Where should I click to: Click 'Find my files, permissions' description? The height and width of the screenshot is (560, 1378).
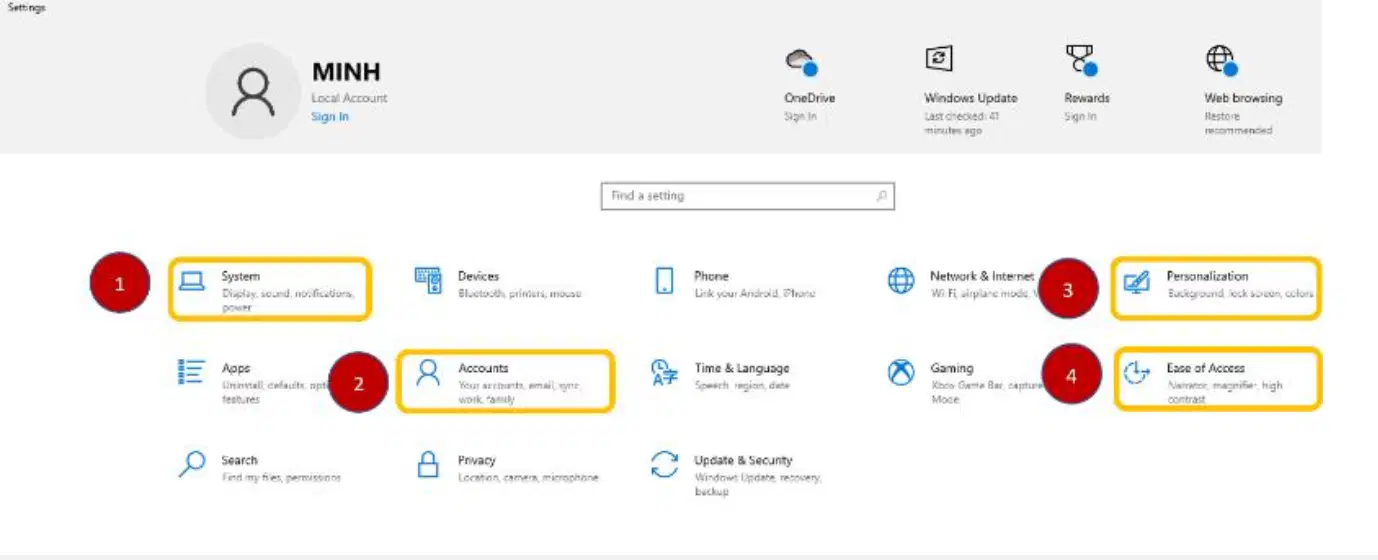point(281,478)
